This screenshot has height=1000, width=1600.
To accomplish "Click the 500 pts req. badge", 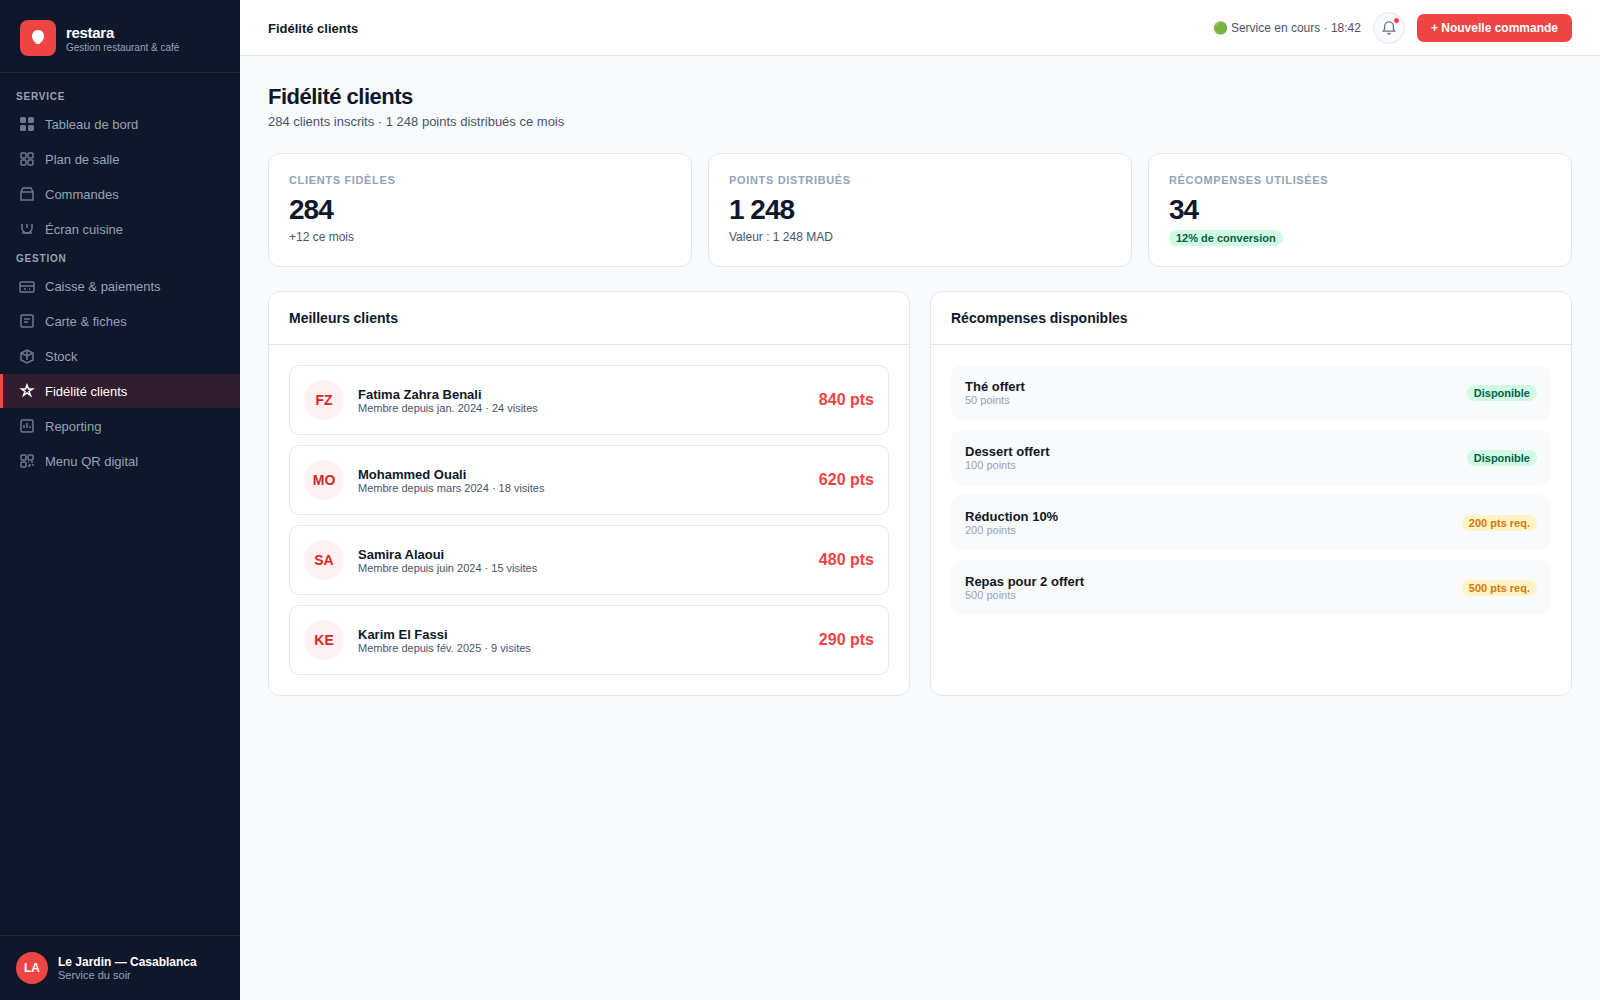I will point(1499,588).
